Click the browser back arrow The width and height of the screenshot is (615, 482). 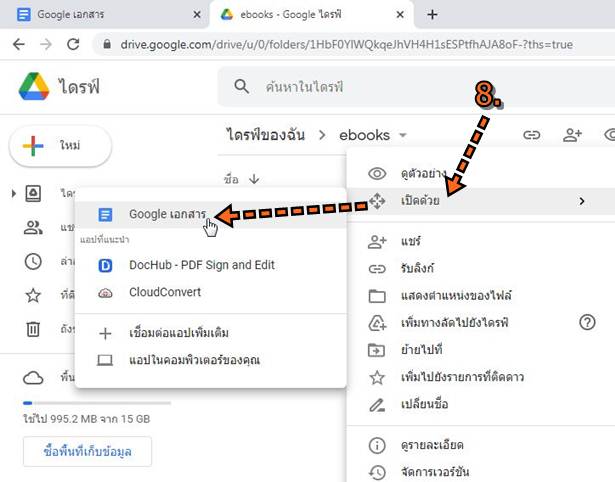point(18,44)
